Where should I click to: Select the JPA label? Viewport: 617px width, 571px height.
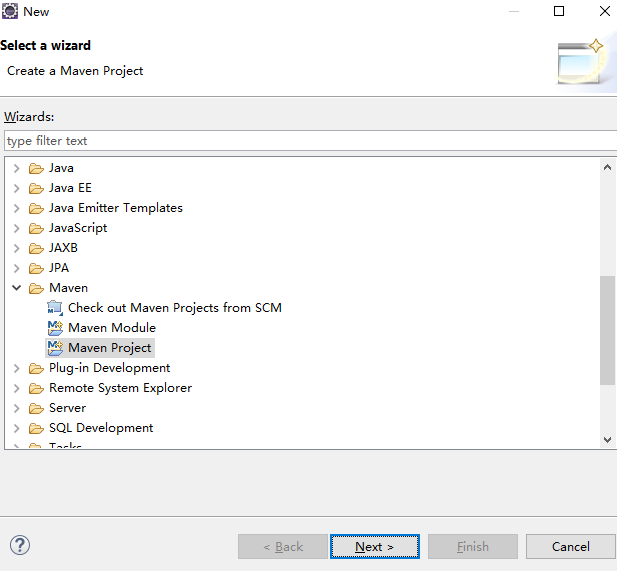tap(59, 268)
